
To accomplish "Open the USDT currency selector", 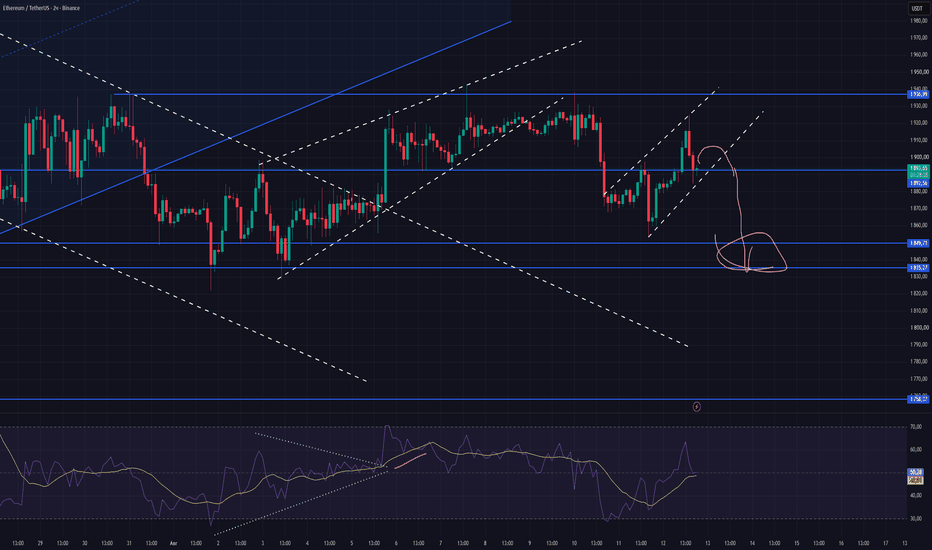I will [x=917, y=8].
